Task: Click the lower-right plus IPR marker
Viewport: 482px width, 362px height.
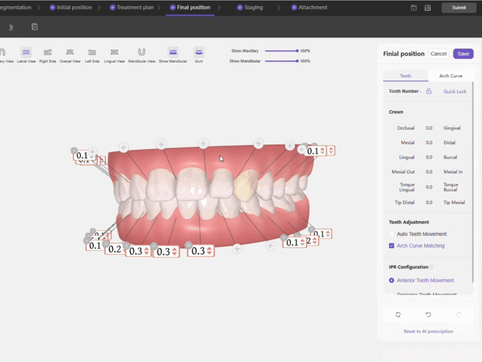Action: 270,246
